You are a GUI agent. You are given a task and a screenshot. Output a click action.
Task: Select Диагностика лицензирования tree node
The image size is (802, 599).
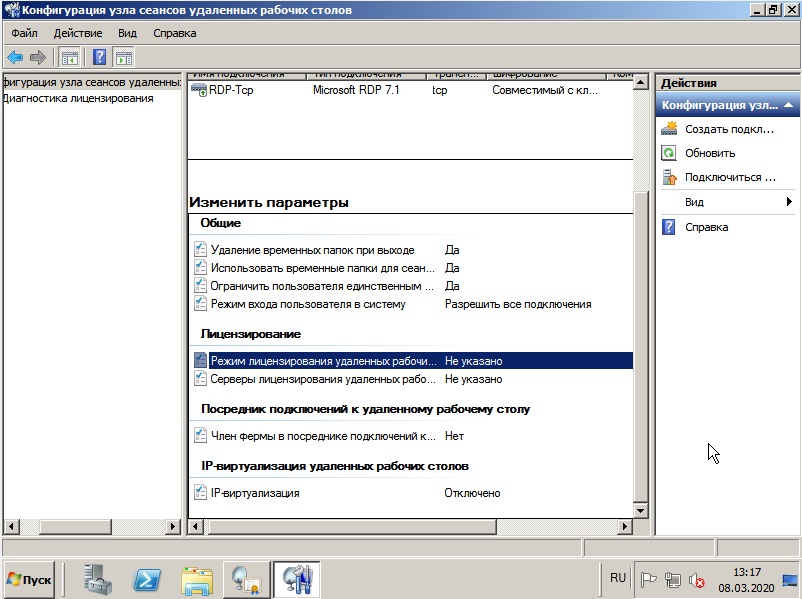[x=78, y=98]
